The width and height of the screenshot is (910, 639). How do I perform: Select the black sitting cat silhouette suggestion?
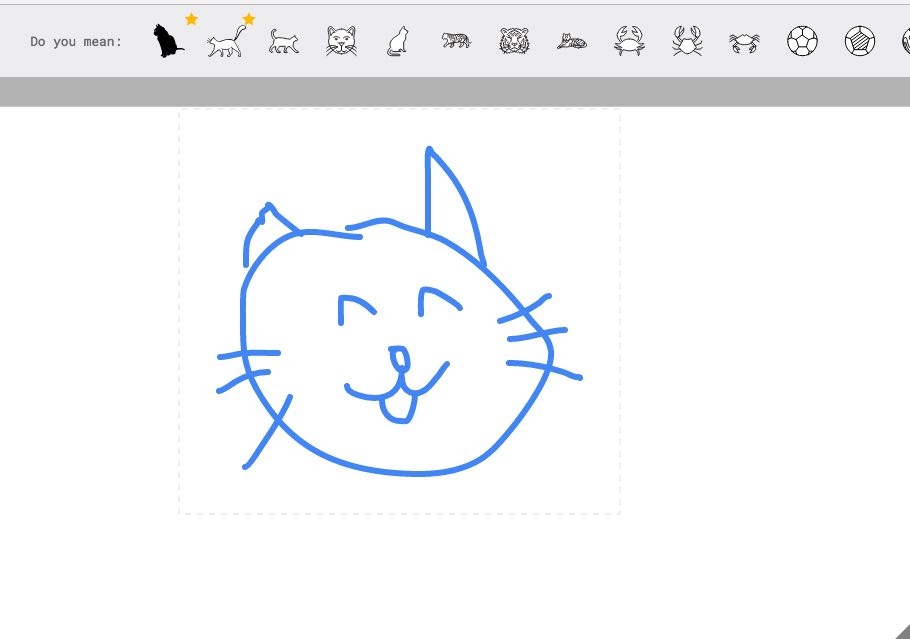click(x=167, y=41)
